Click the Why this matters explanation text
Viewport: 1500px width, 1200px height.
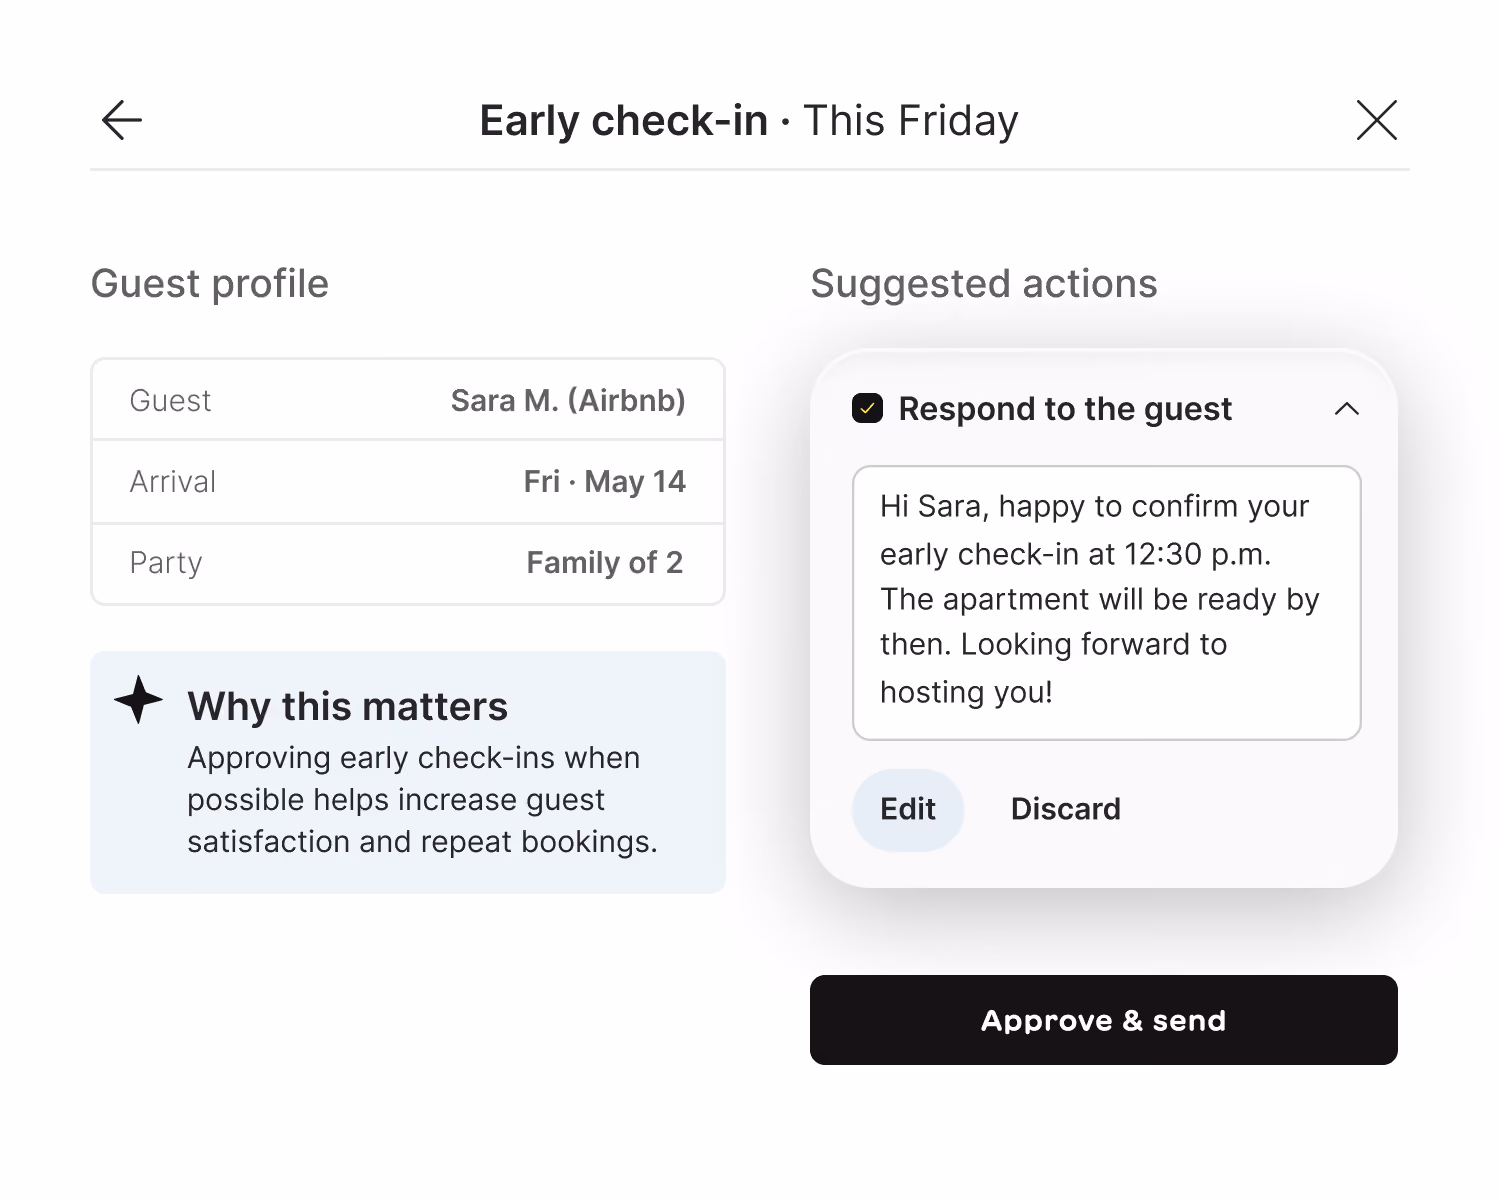[422, 800]
